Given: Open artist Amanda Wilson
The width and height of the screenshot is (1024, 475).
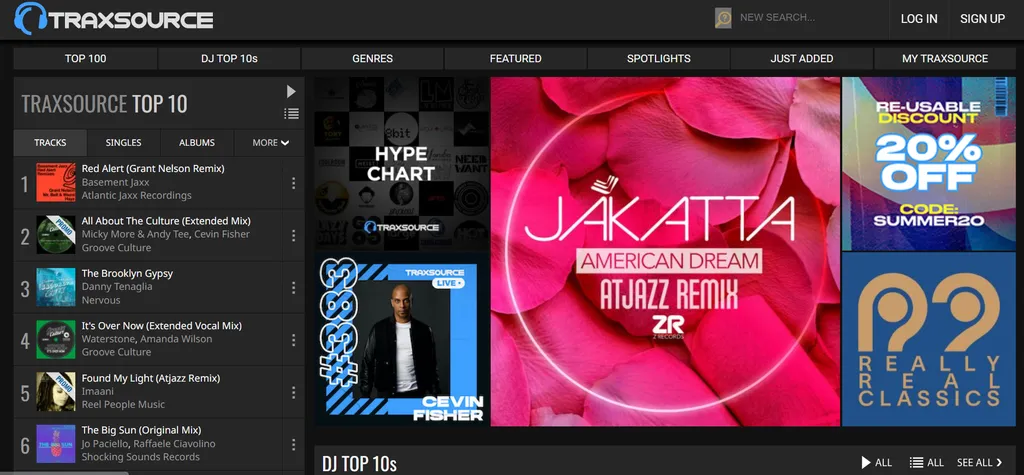Looking at the screenshot, I should click(176, 339).
